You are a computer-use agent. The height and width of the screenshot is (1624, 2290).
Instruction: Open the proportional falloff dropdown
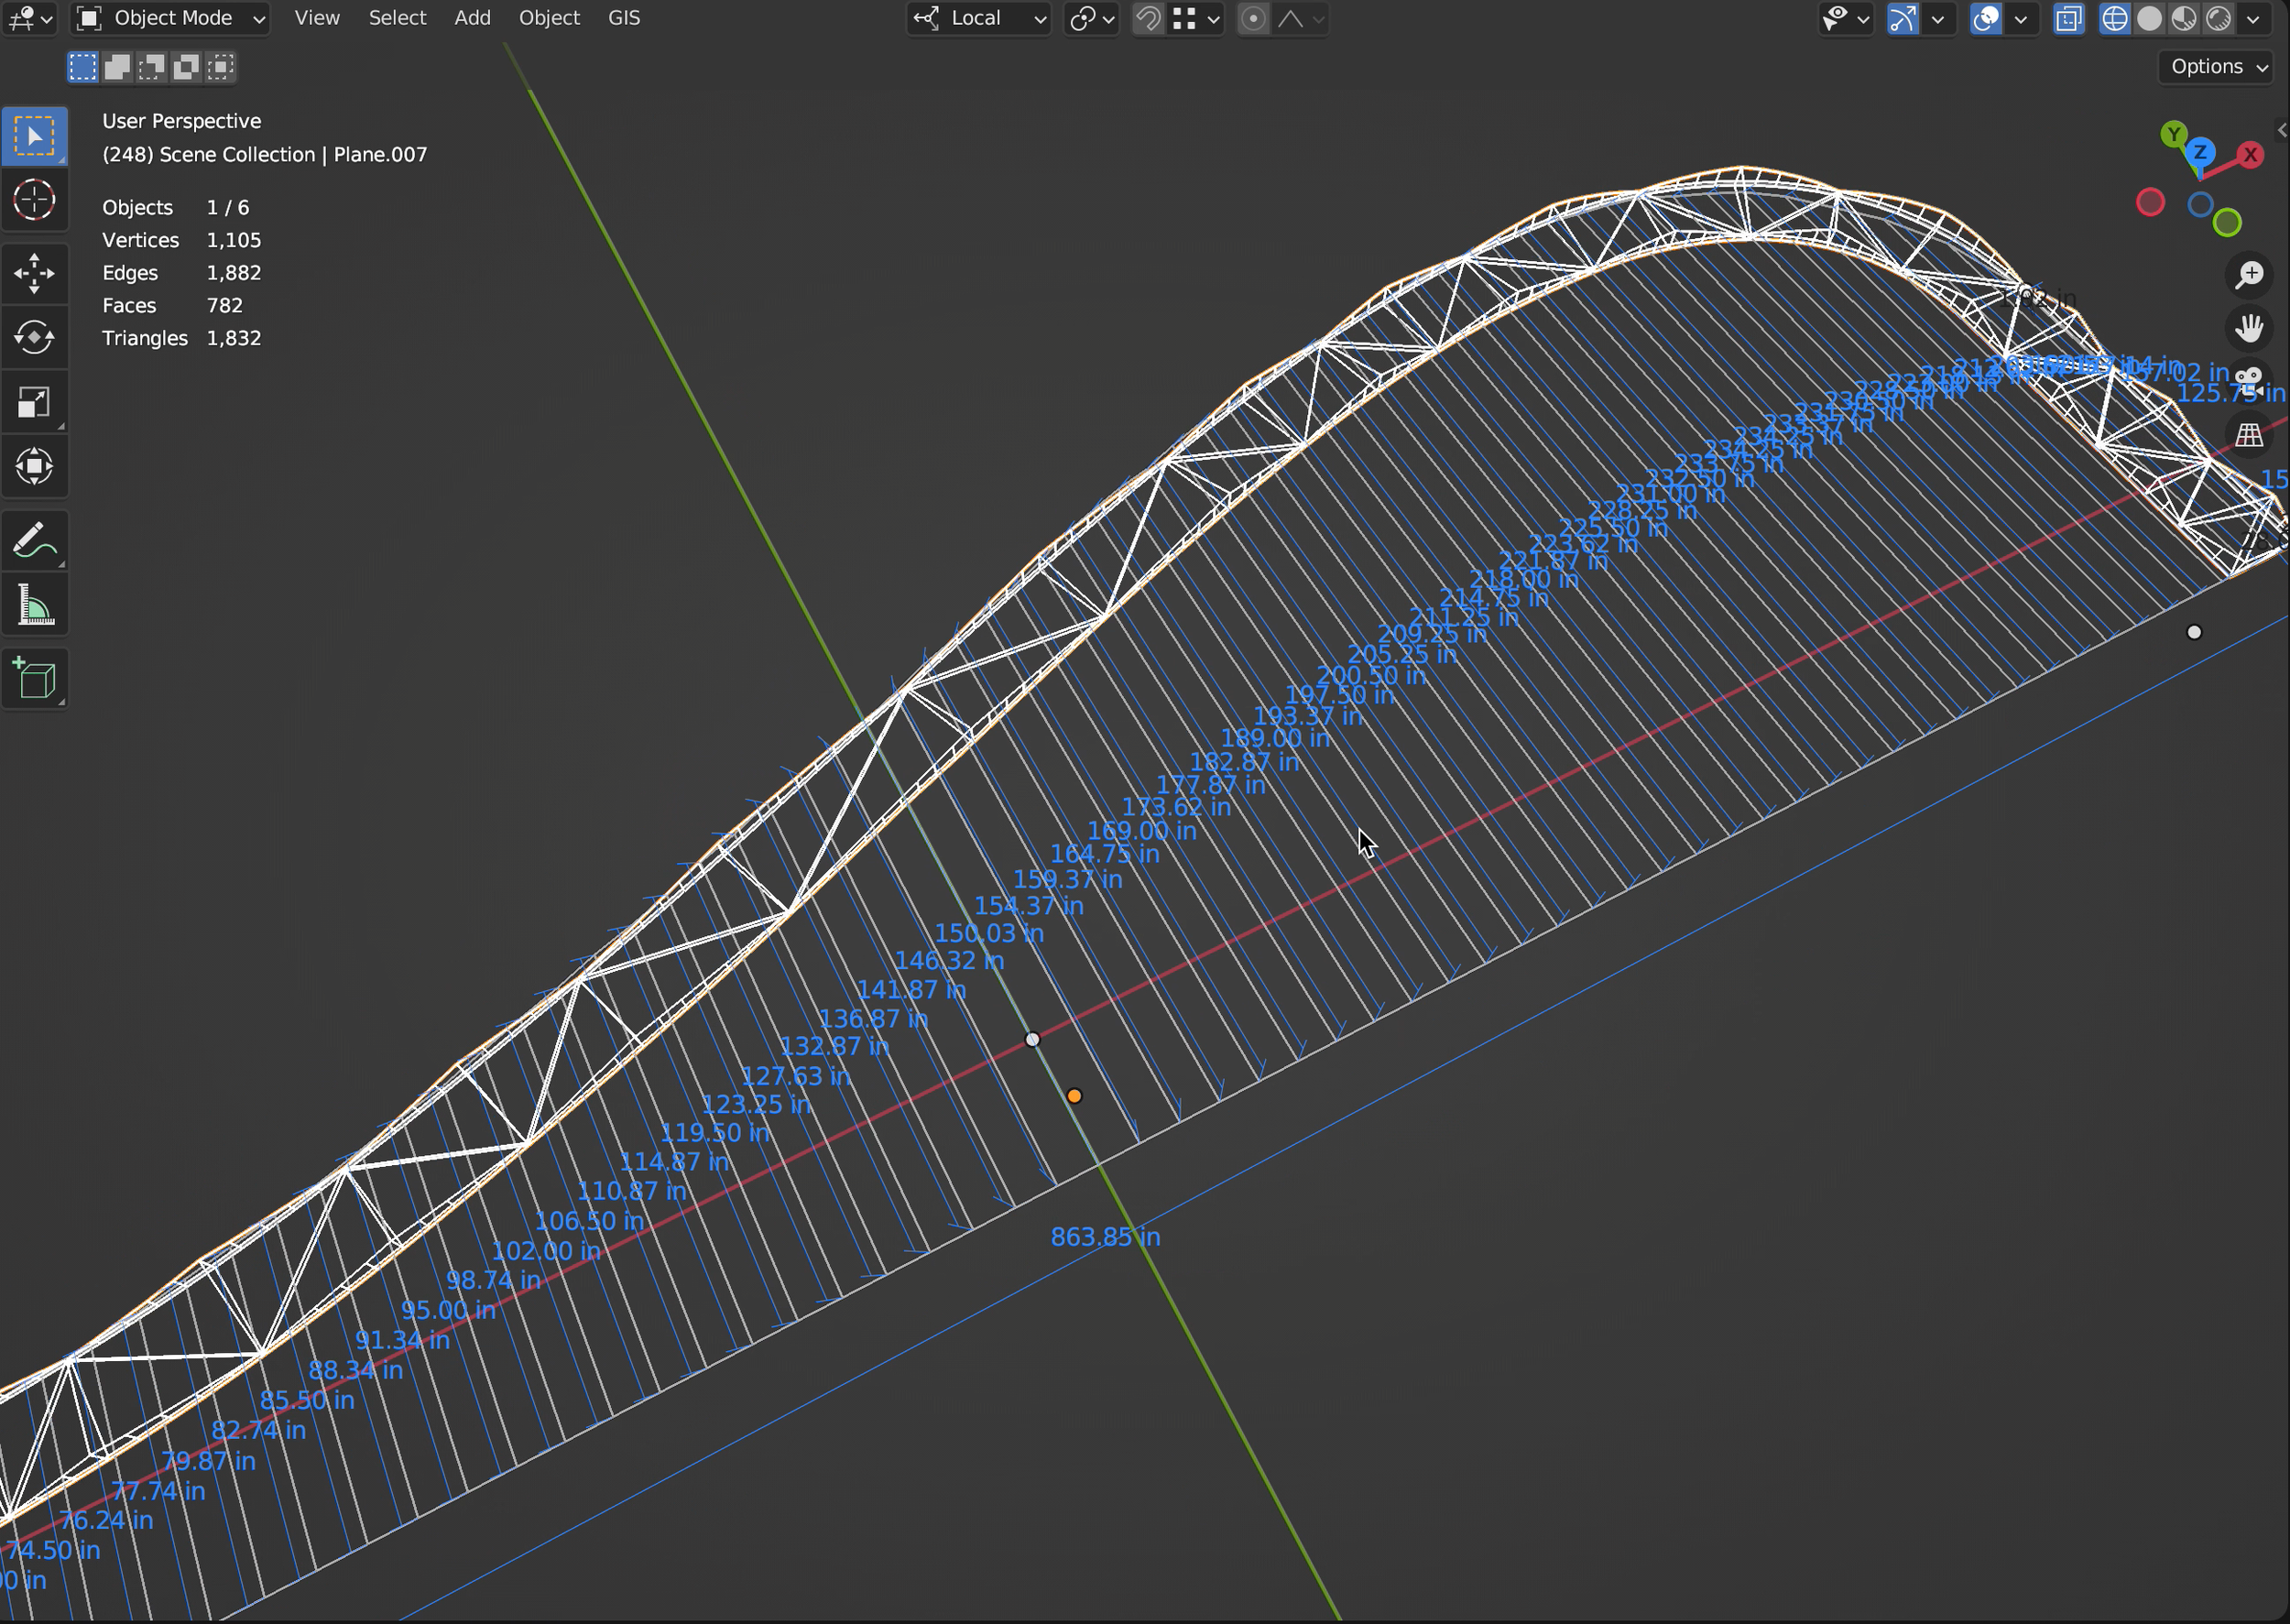1300,18
